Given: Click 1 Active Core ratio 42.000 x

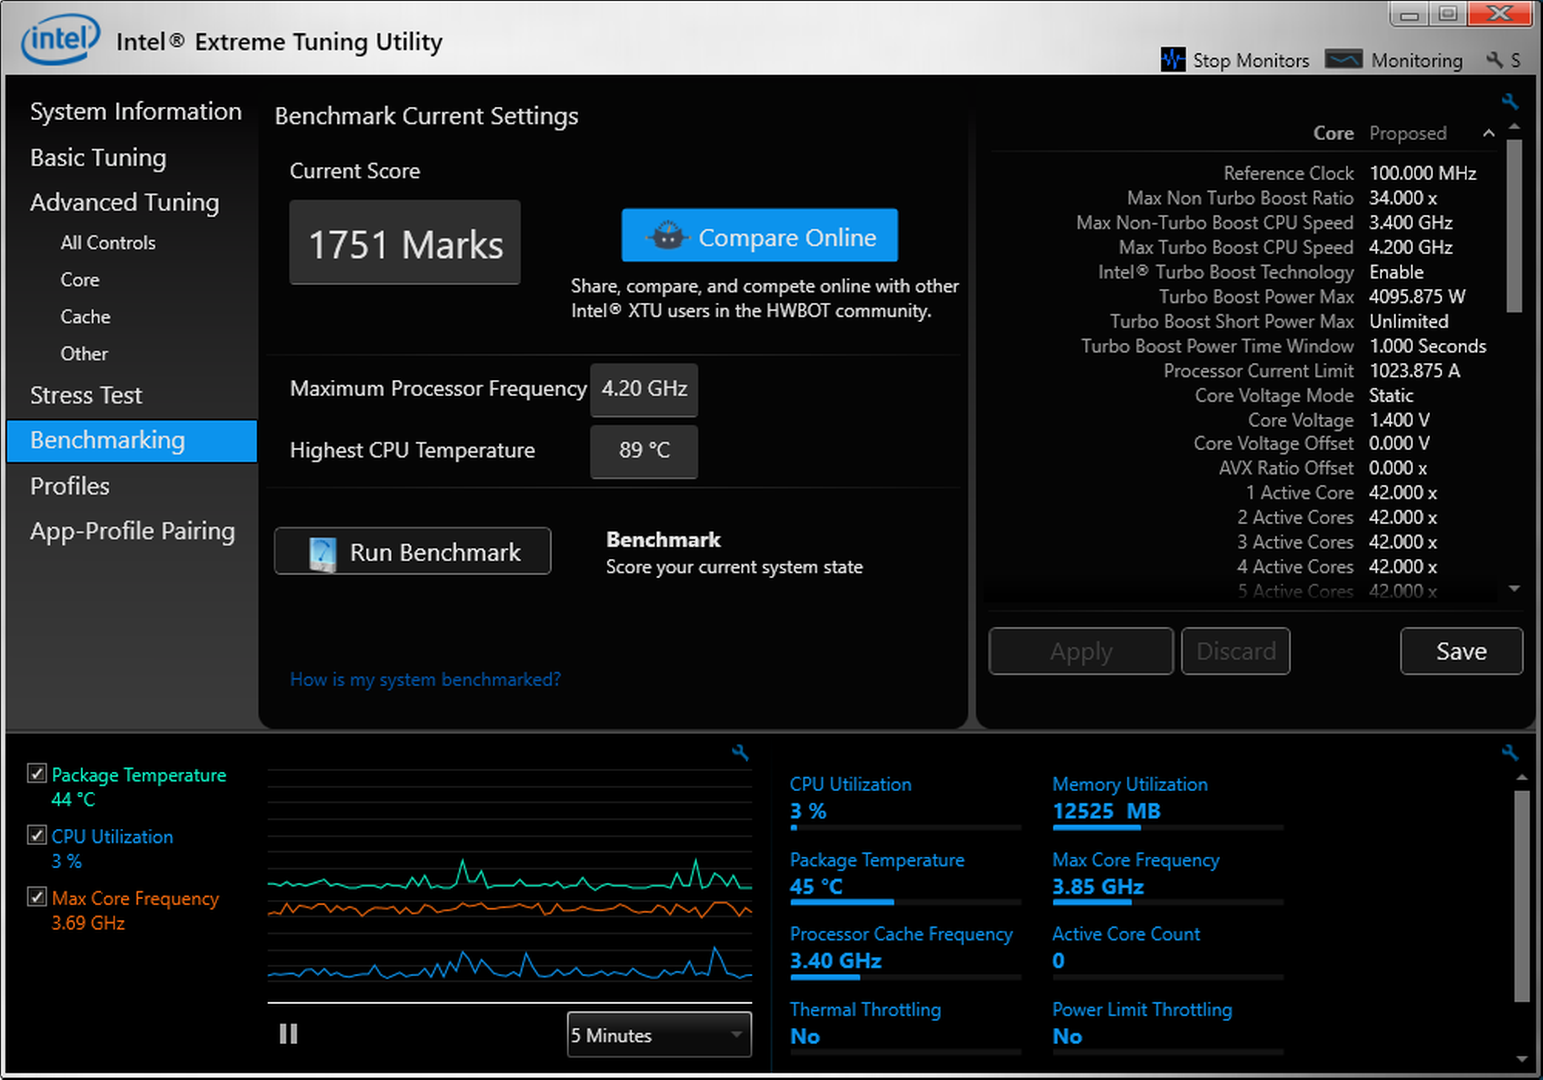Looking at the screenshot, I should coord(1403,493).
